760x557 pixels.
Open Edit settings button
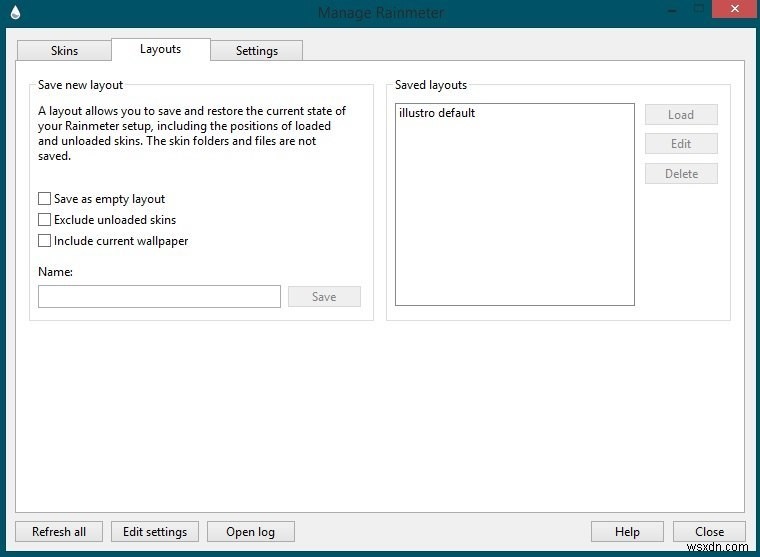pos(155,531)
